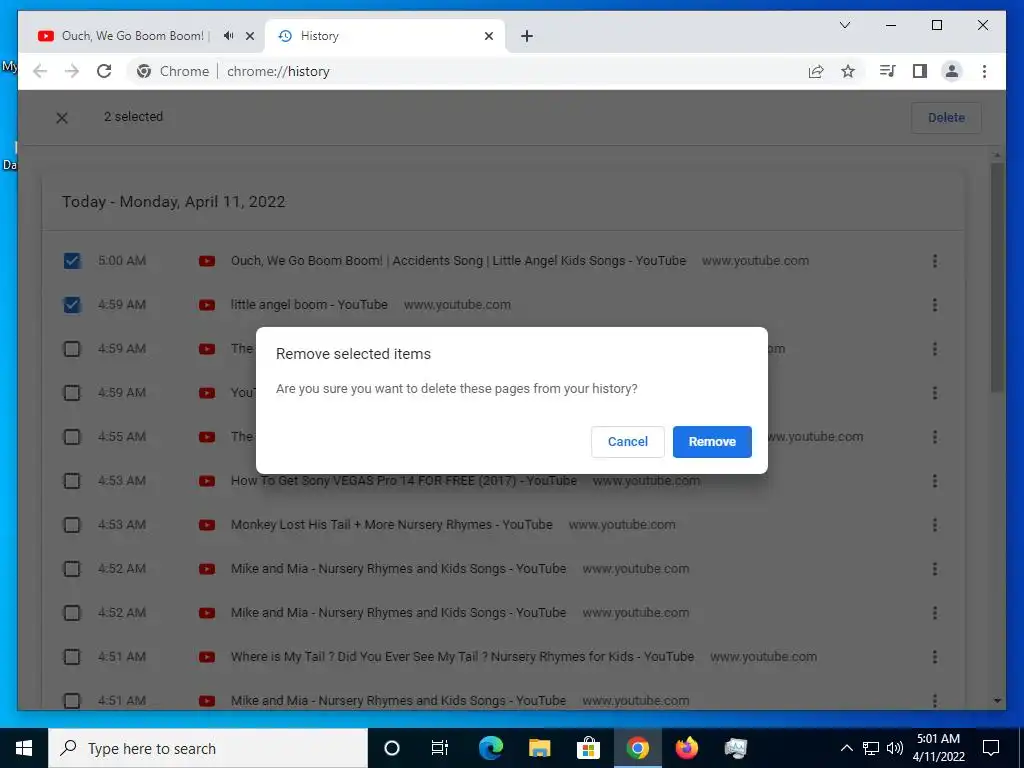The height and width of the screenshot is (768, 1024).
Task: Uncheck the 4:59 AM little angel boom entry
Action: click(x=72, y=304)
